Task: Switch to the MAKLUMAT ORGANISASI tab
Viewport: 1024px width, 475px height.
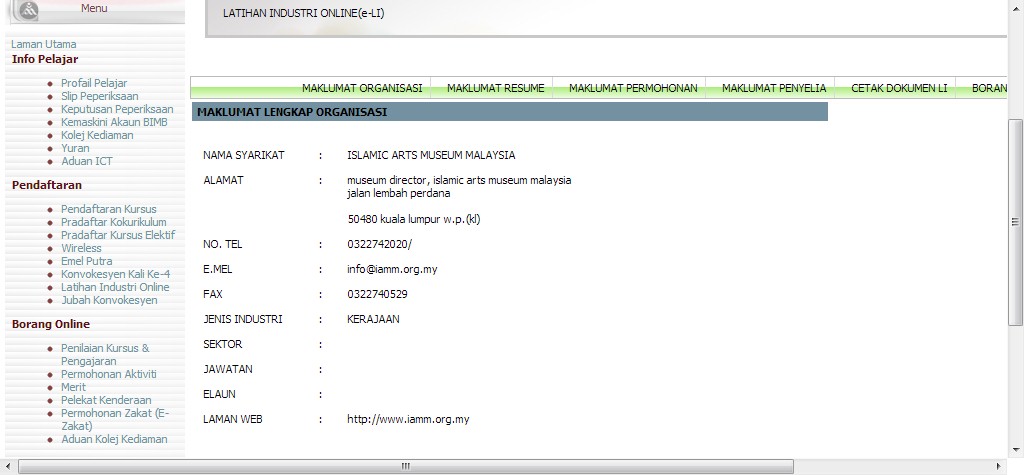Action: [x=362, y=88]
